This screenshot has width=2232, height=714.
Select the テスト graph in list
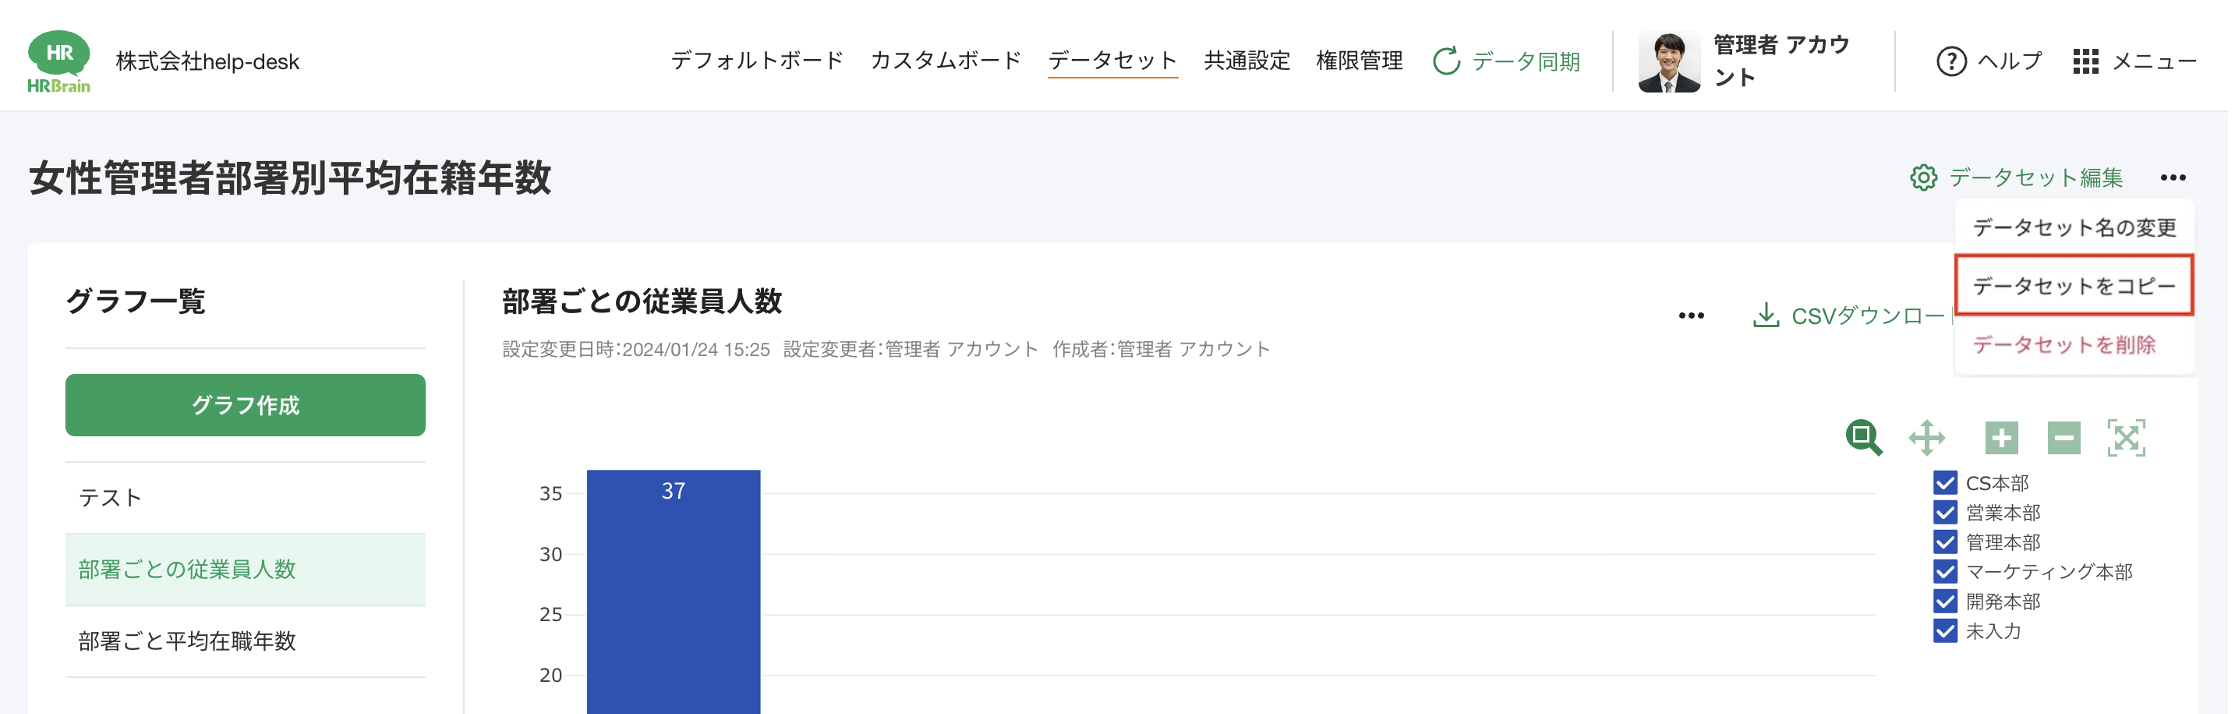coord(245,498)
